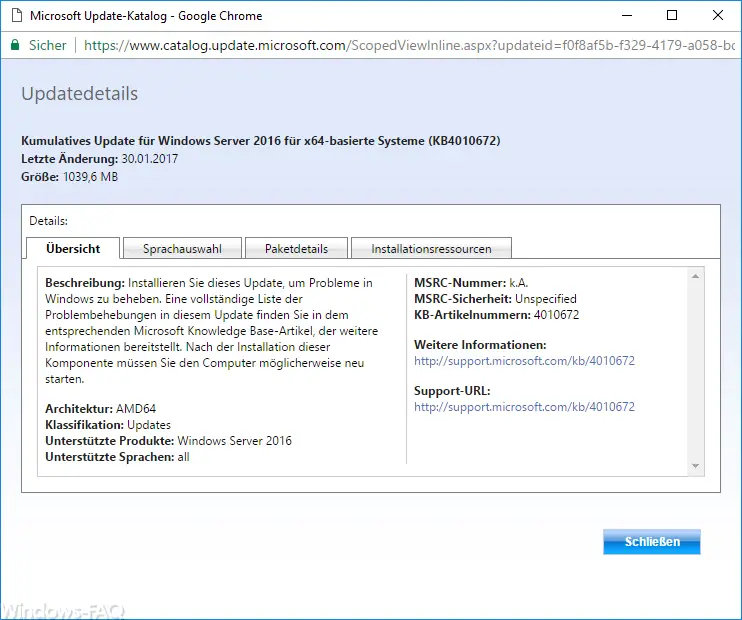Click Unterstützte Produkte value Windows Server 2016
742x620 pixels.
(234, 441)
